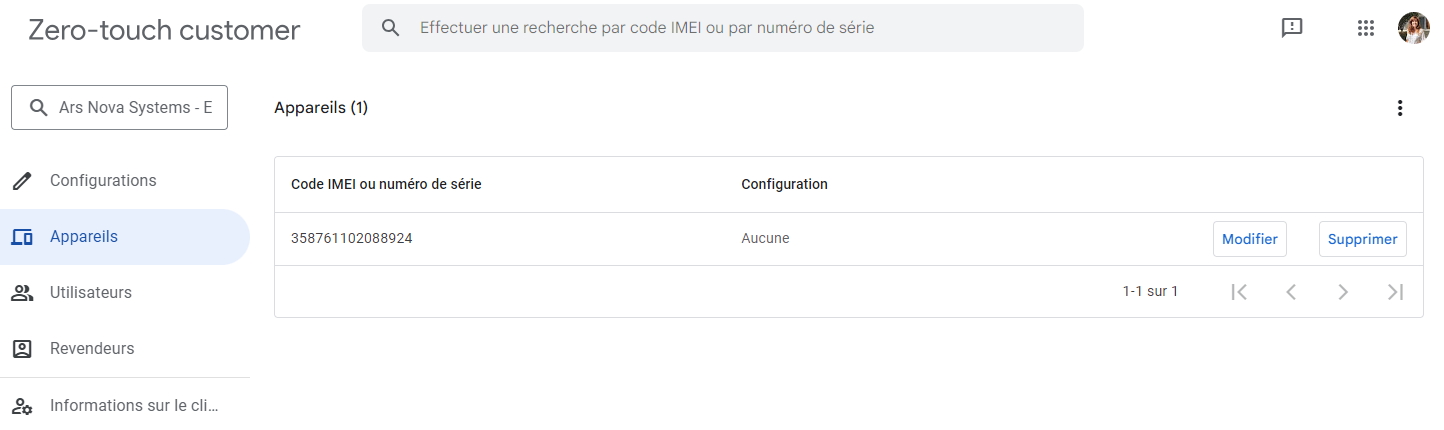Click the Modifier button for the device
Image resolution: width=1444 pixels, height=430 pixels.
(x=1250, y=239)
